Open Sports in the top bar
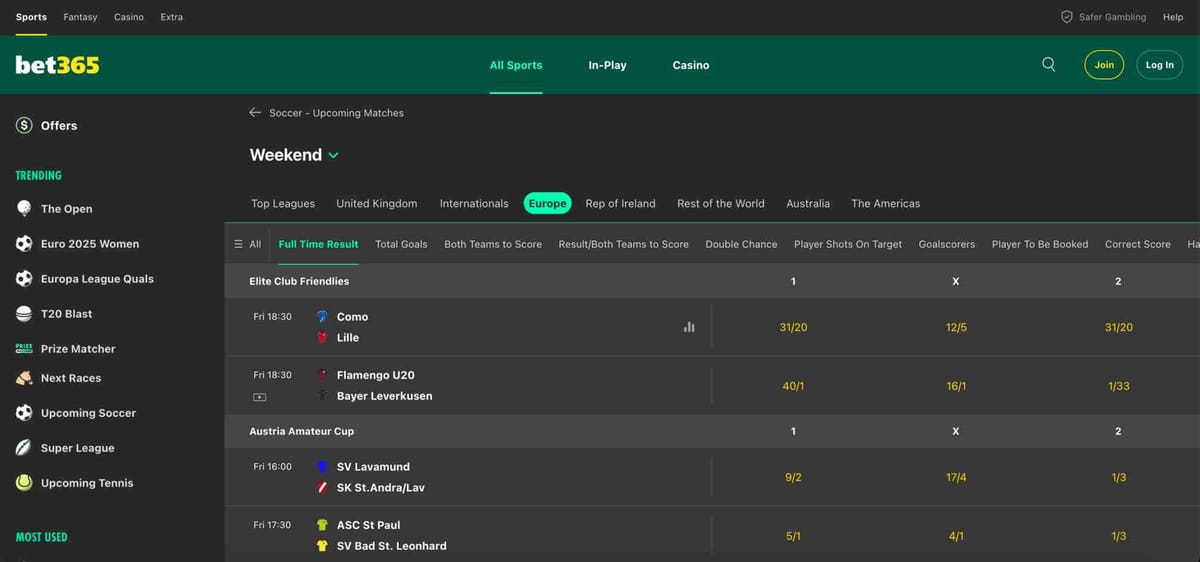 pyautogui.click(x=31, y=17)
